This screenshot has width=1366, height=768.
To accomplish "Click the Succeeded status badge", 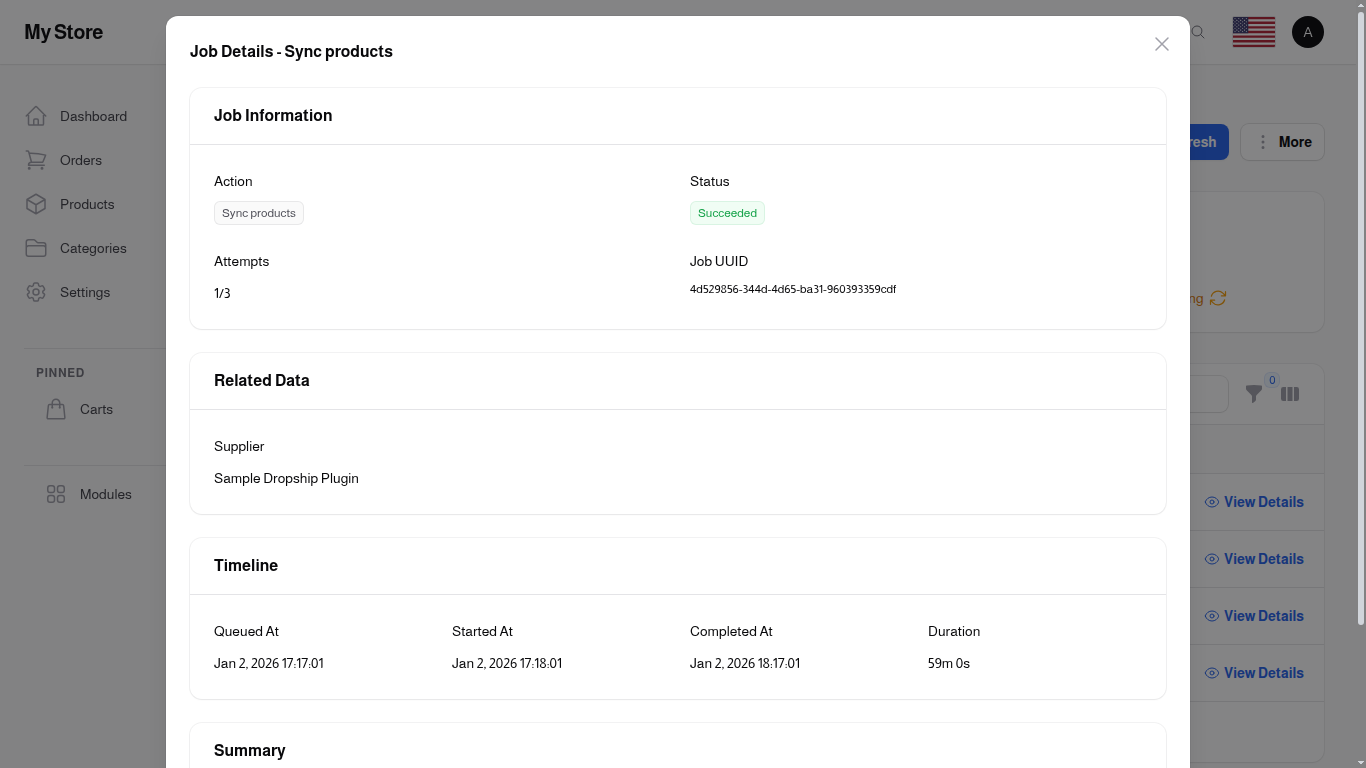I will 727,213.
